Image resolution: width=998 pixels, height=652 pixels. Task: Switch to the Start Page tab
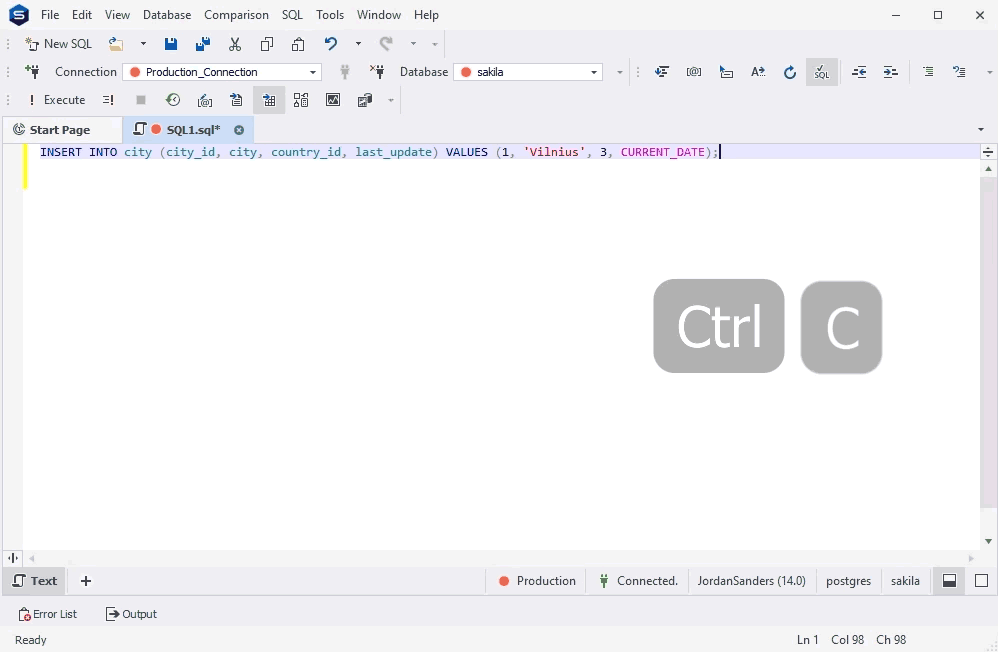point(62,129)
